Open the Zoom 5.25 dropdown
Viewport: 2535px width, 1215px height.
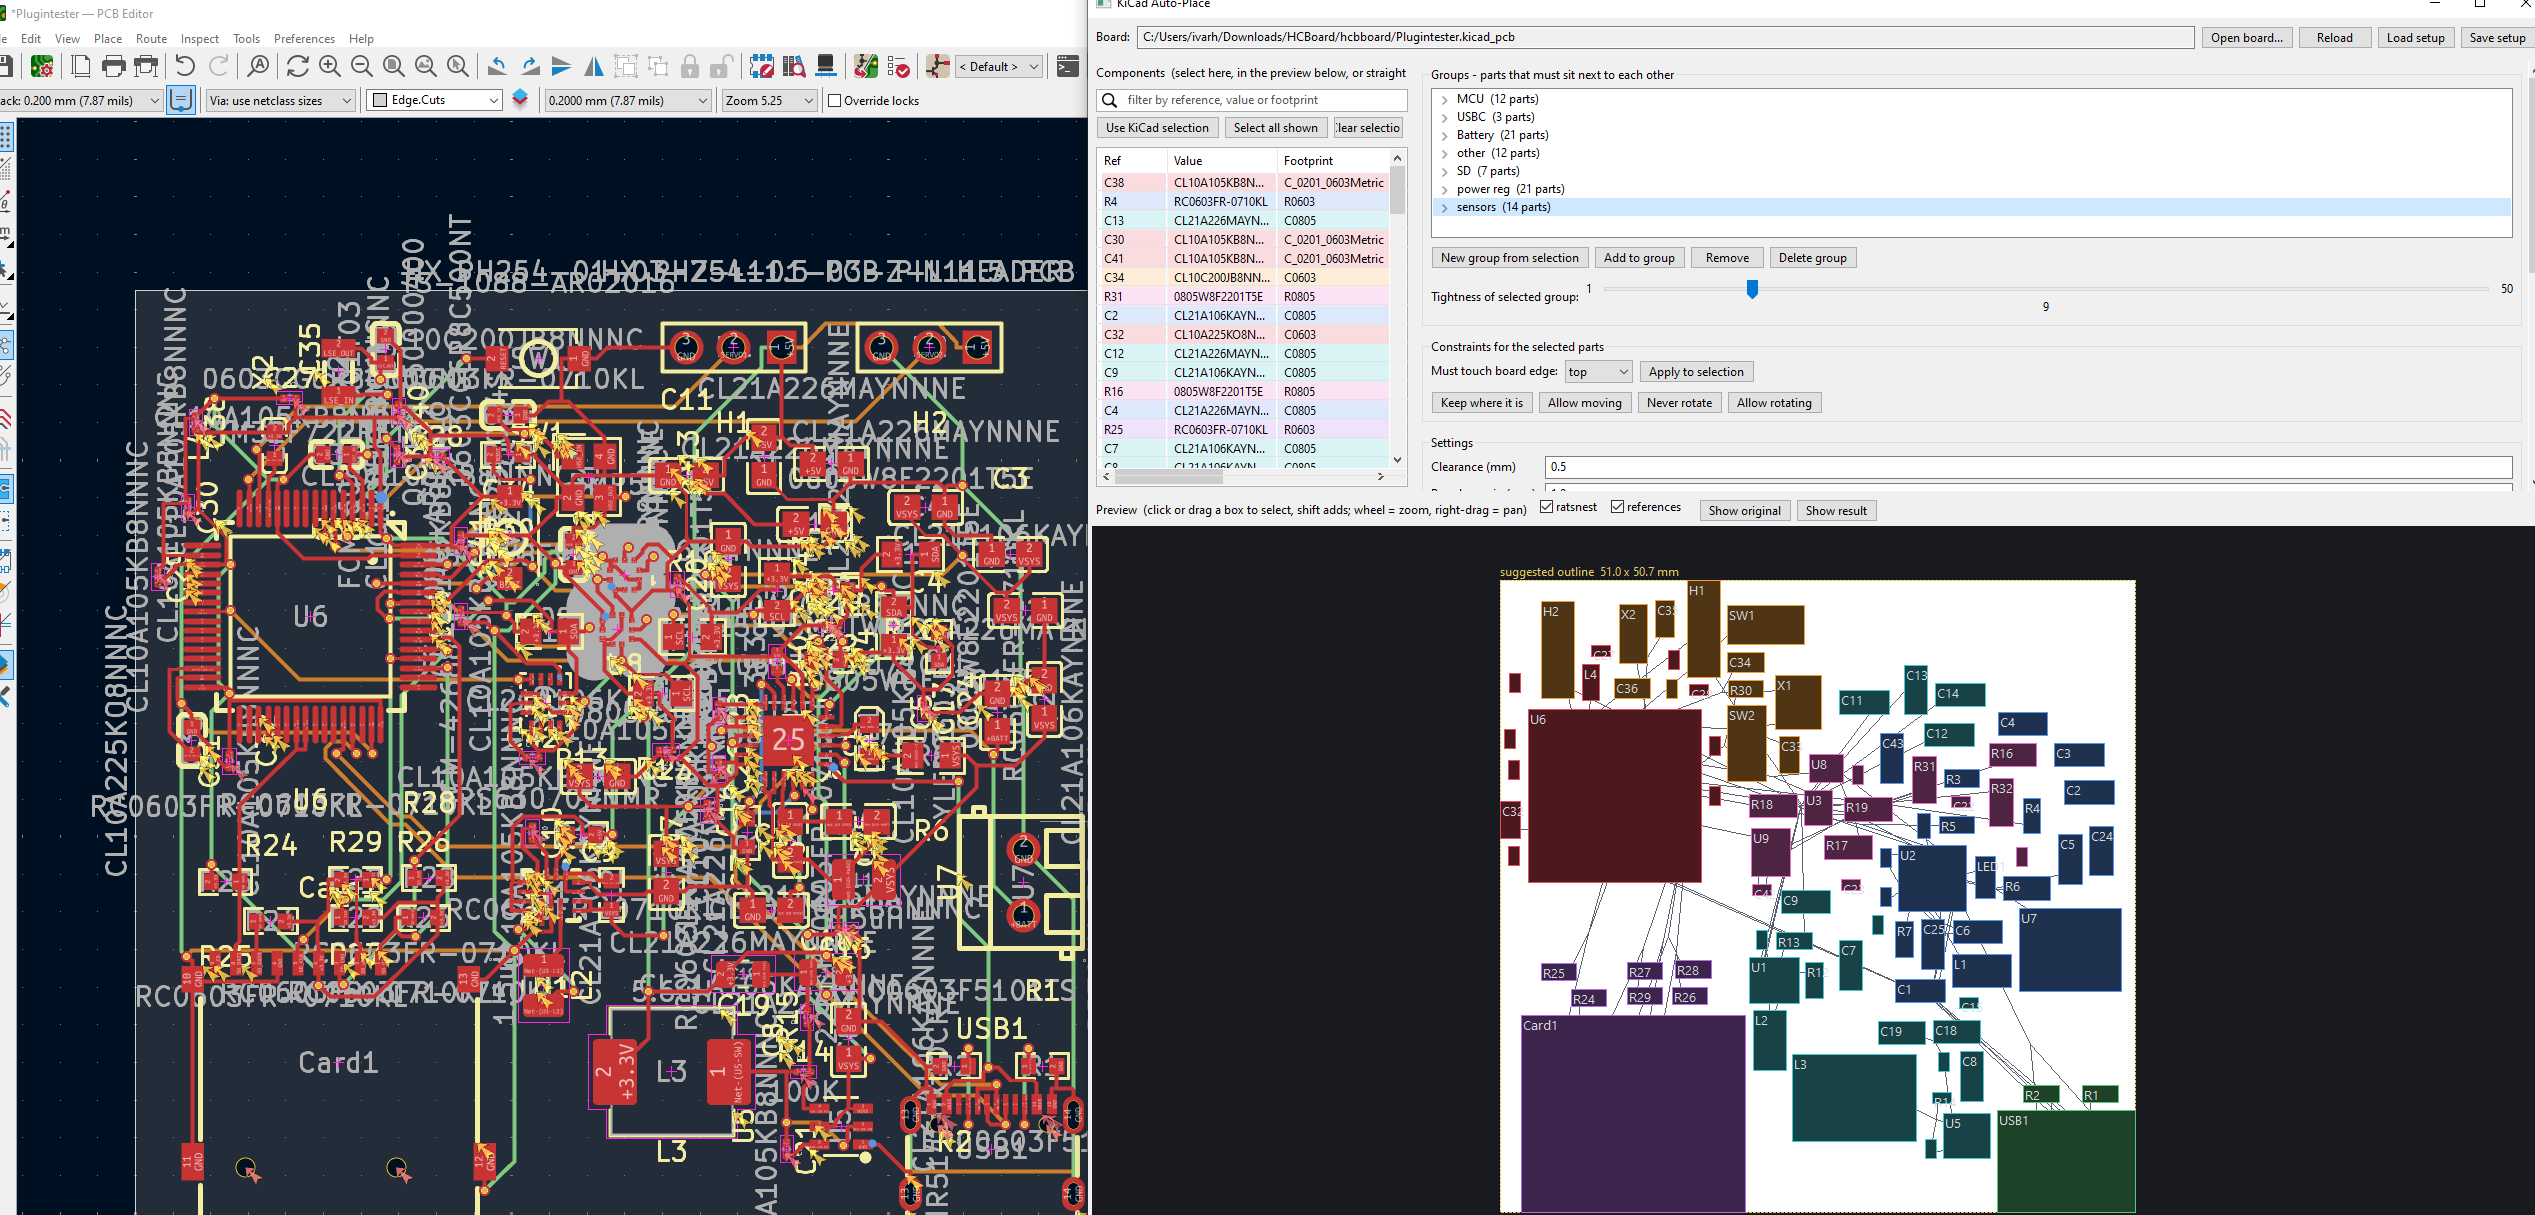click(x=769, y=100)
